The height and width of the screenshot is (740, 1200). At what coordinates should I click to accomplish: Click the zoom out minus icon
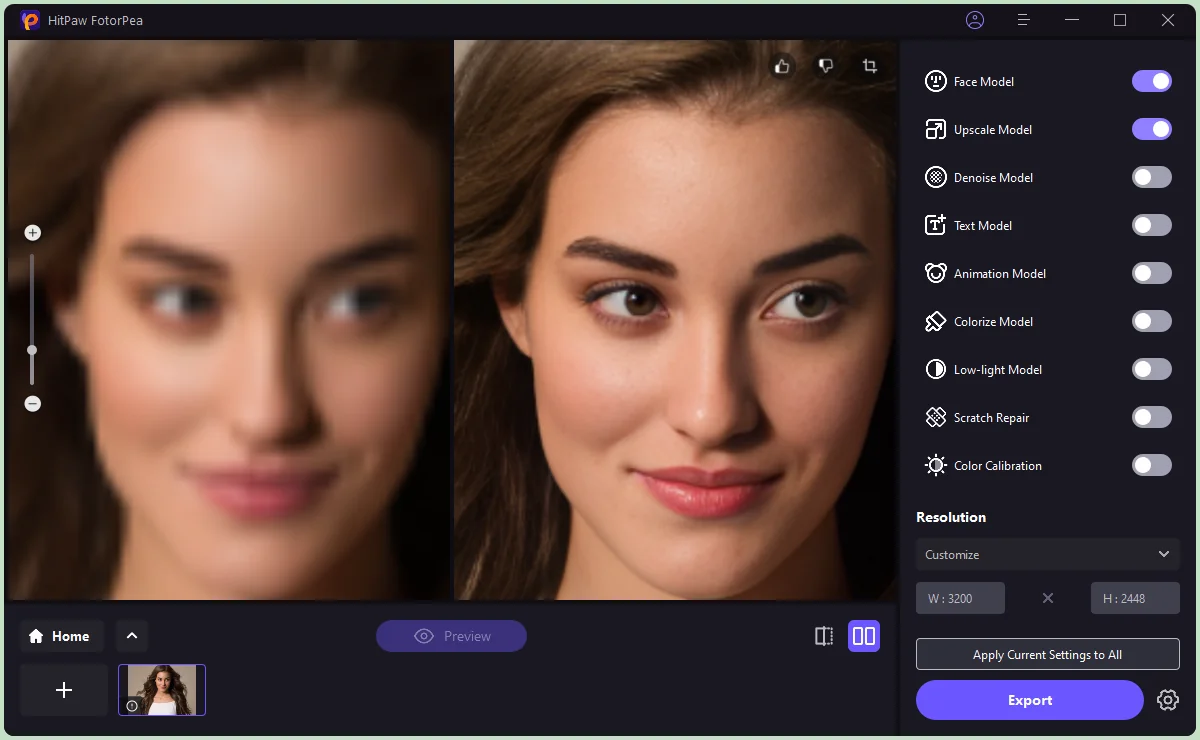tap(32, 404)
